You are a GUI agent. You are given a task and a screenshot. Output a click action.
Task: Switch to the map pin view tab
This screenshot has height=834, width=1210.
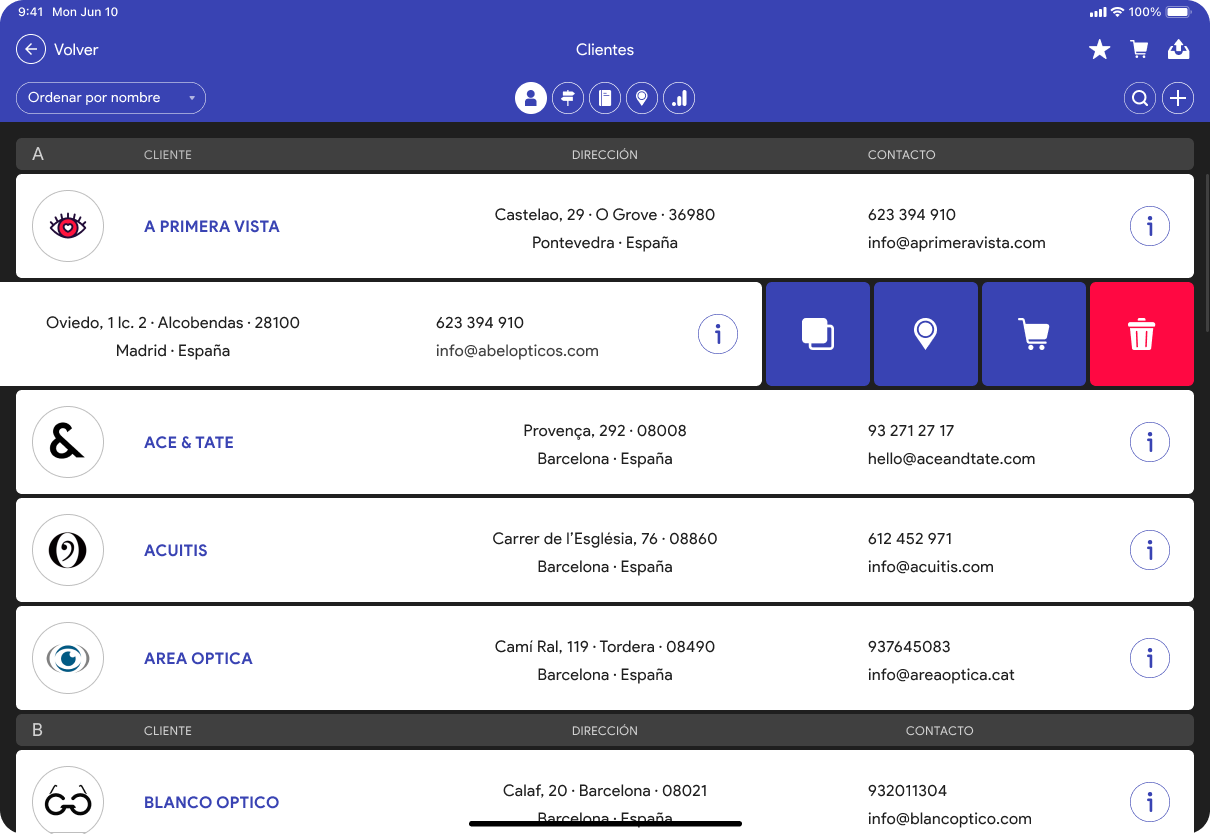coord(642,98)
